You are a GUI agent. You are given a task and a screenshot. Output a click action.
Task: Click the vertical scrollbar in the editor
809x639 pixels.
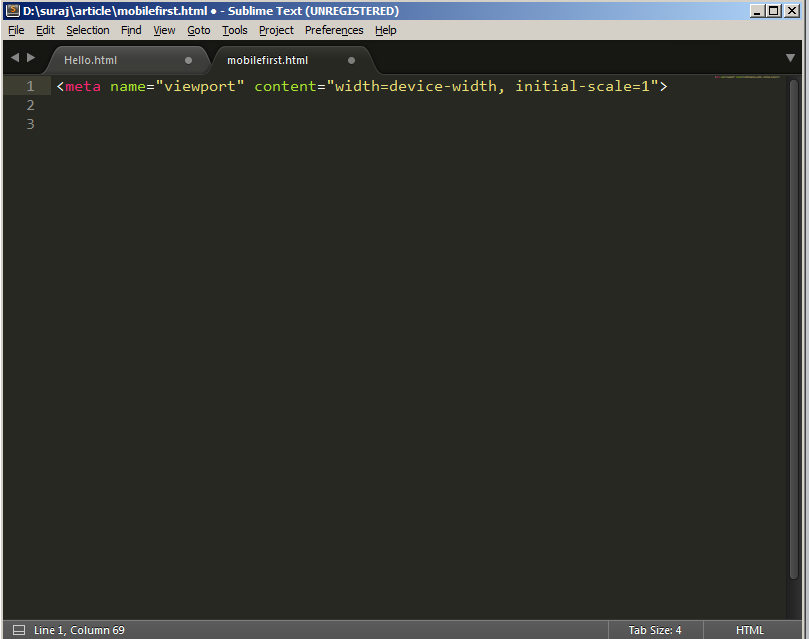(794, 329)
